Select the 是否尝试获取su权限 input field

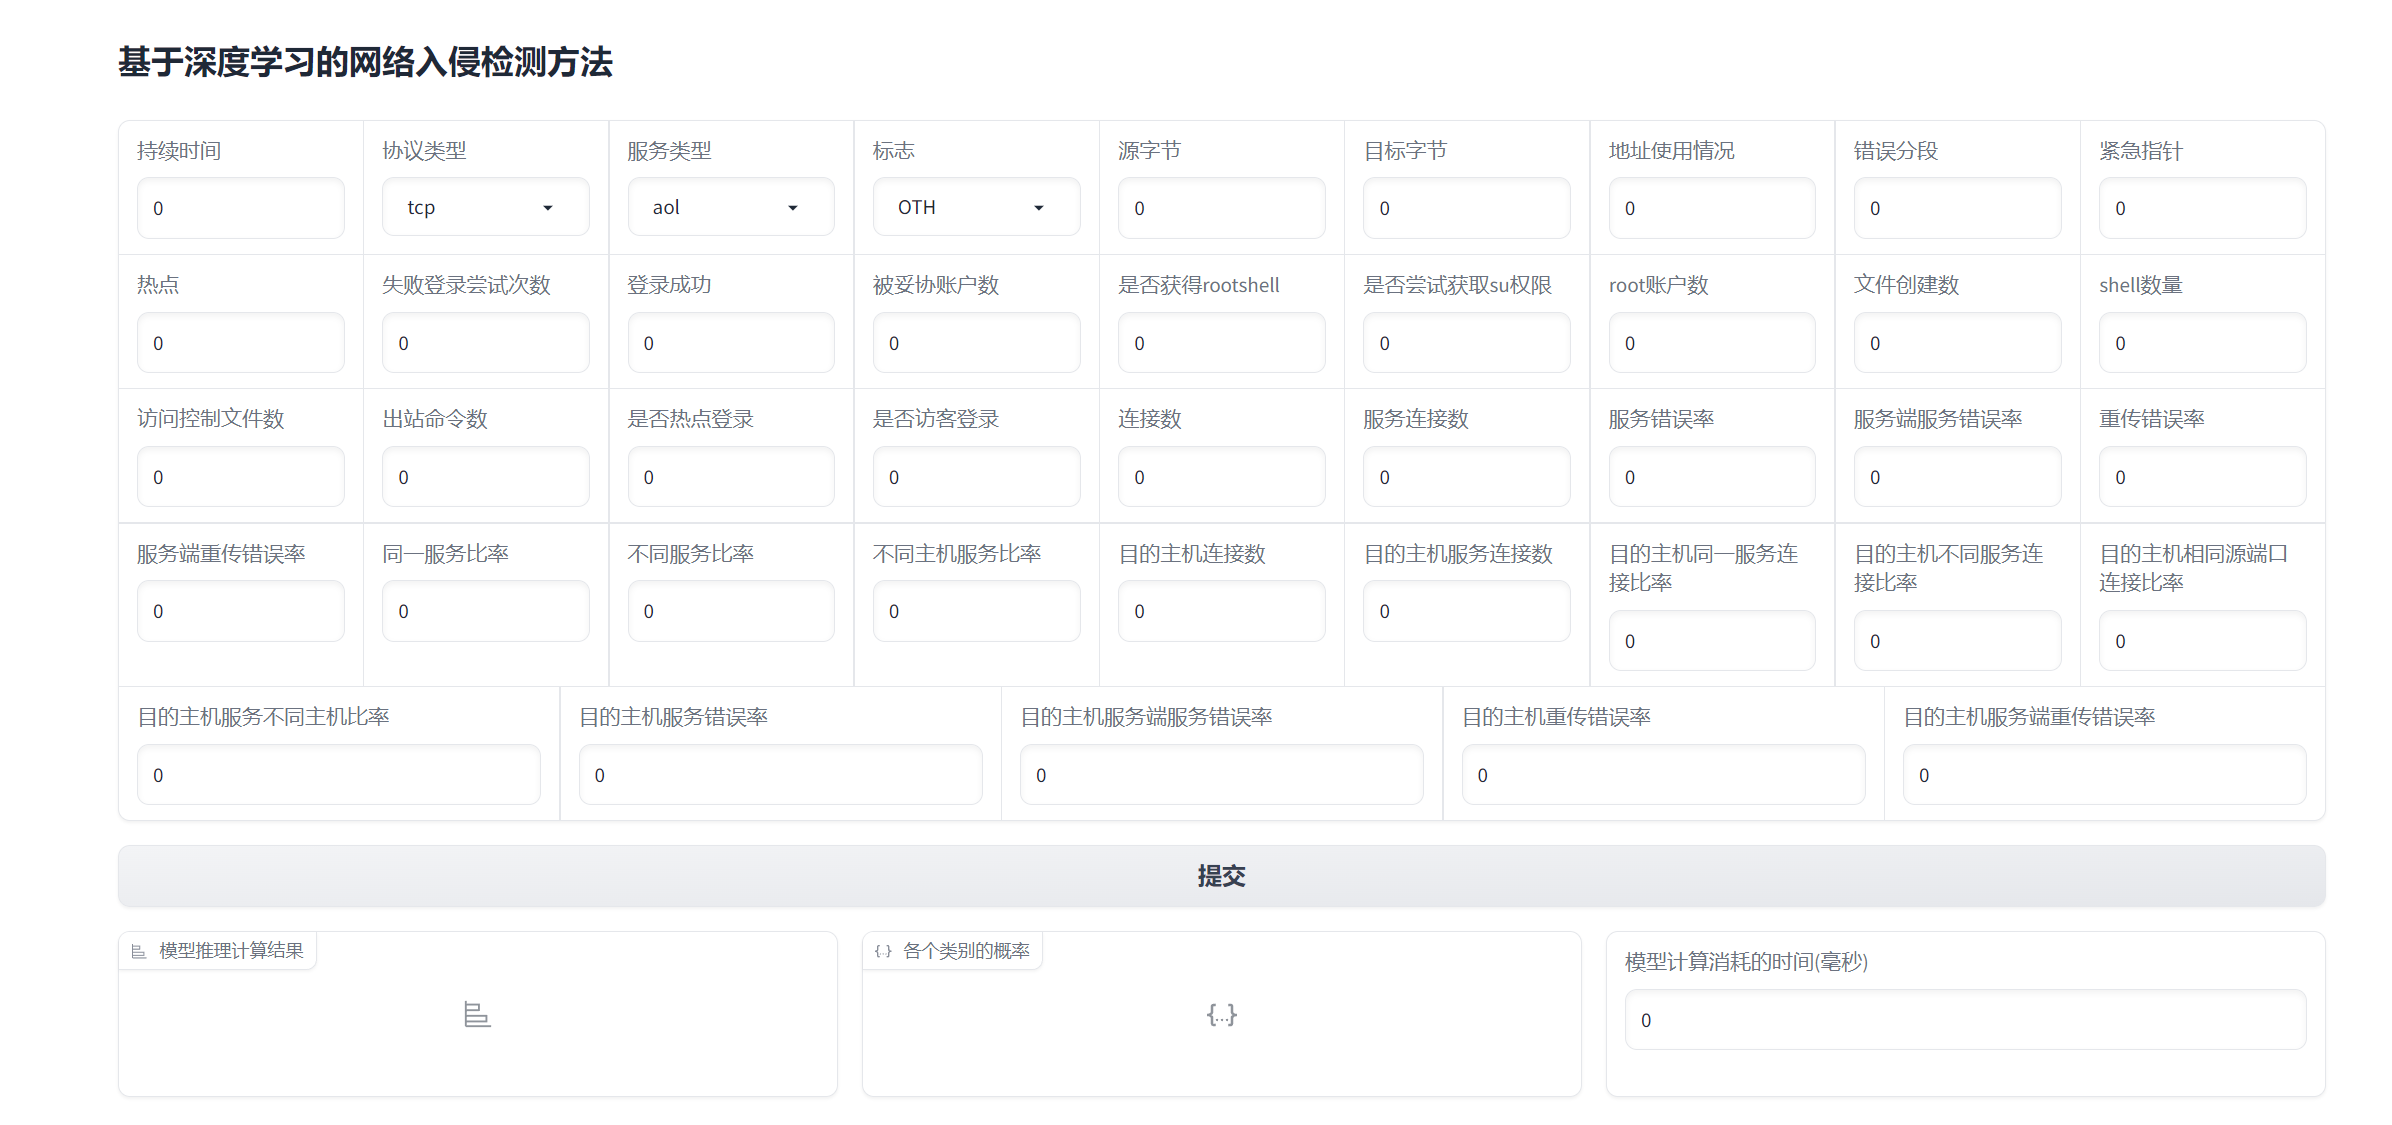[x=1467, y=343]
